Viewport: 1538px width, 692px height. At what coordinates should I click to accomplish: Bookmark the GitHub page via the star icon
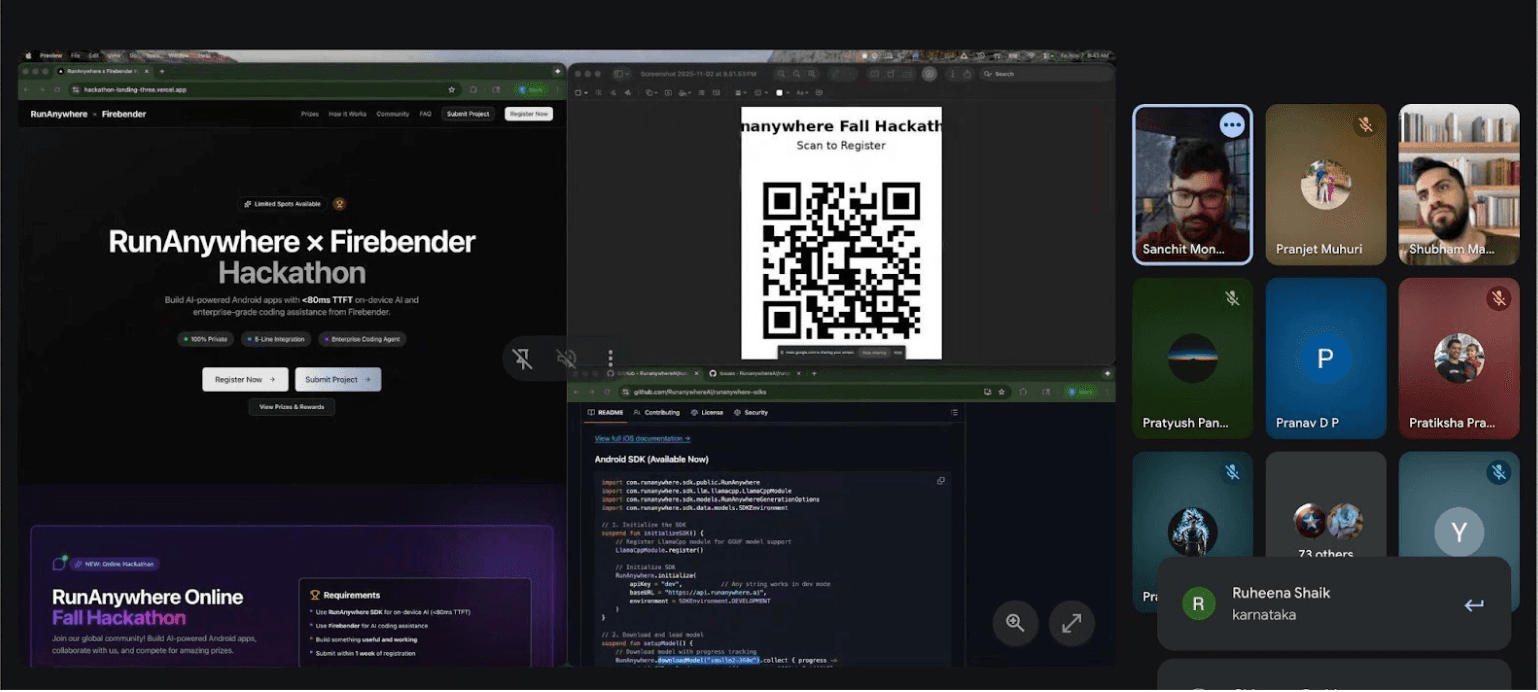pos(1003,392)
